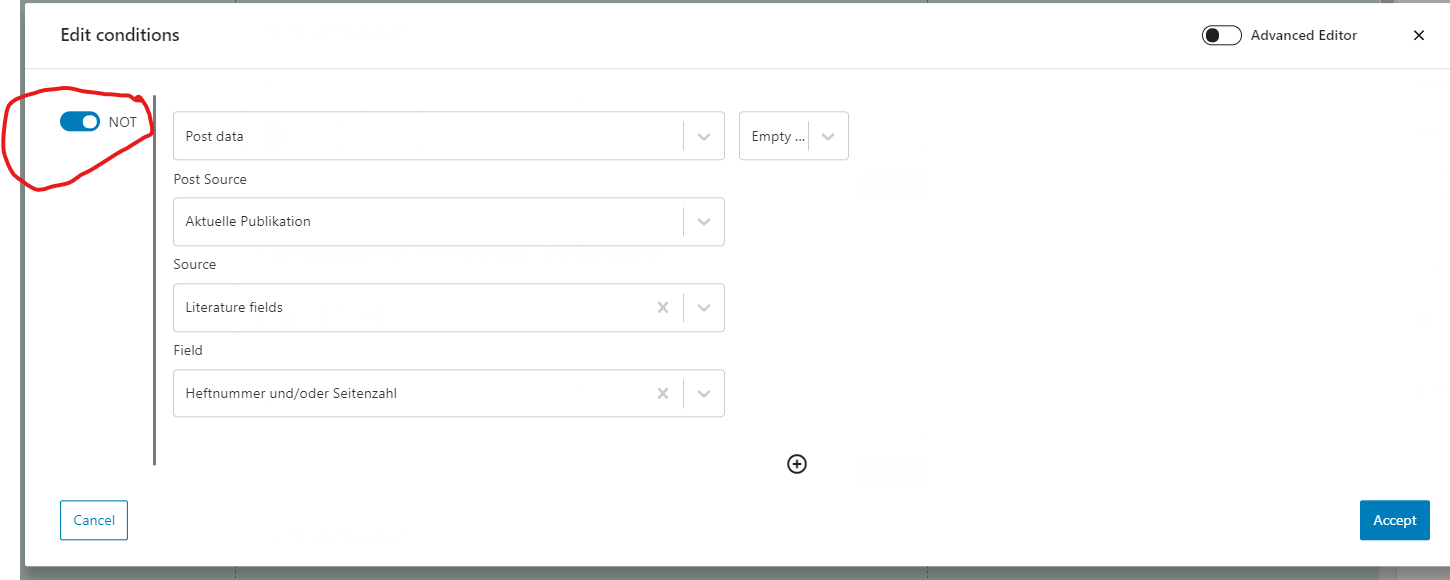Viewport: 1450px width, 580px height.
Task: Click the Accept button
Action: tap(1395, 520)
